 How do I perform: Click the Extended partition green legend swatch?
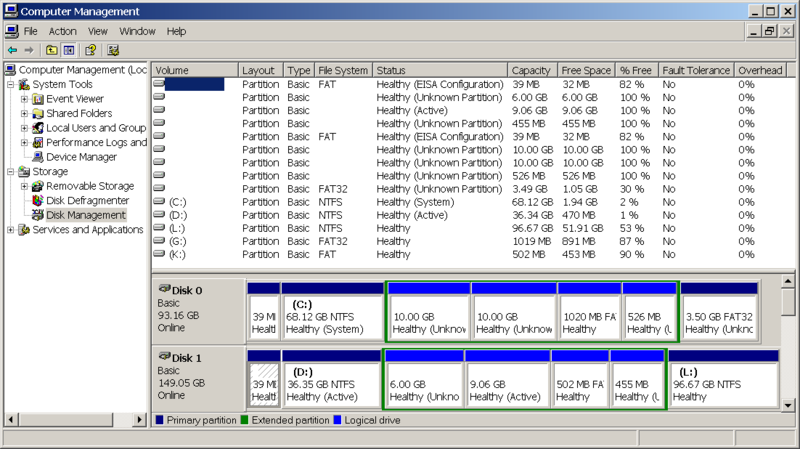[244, 420]
